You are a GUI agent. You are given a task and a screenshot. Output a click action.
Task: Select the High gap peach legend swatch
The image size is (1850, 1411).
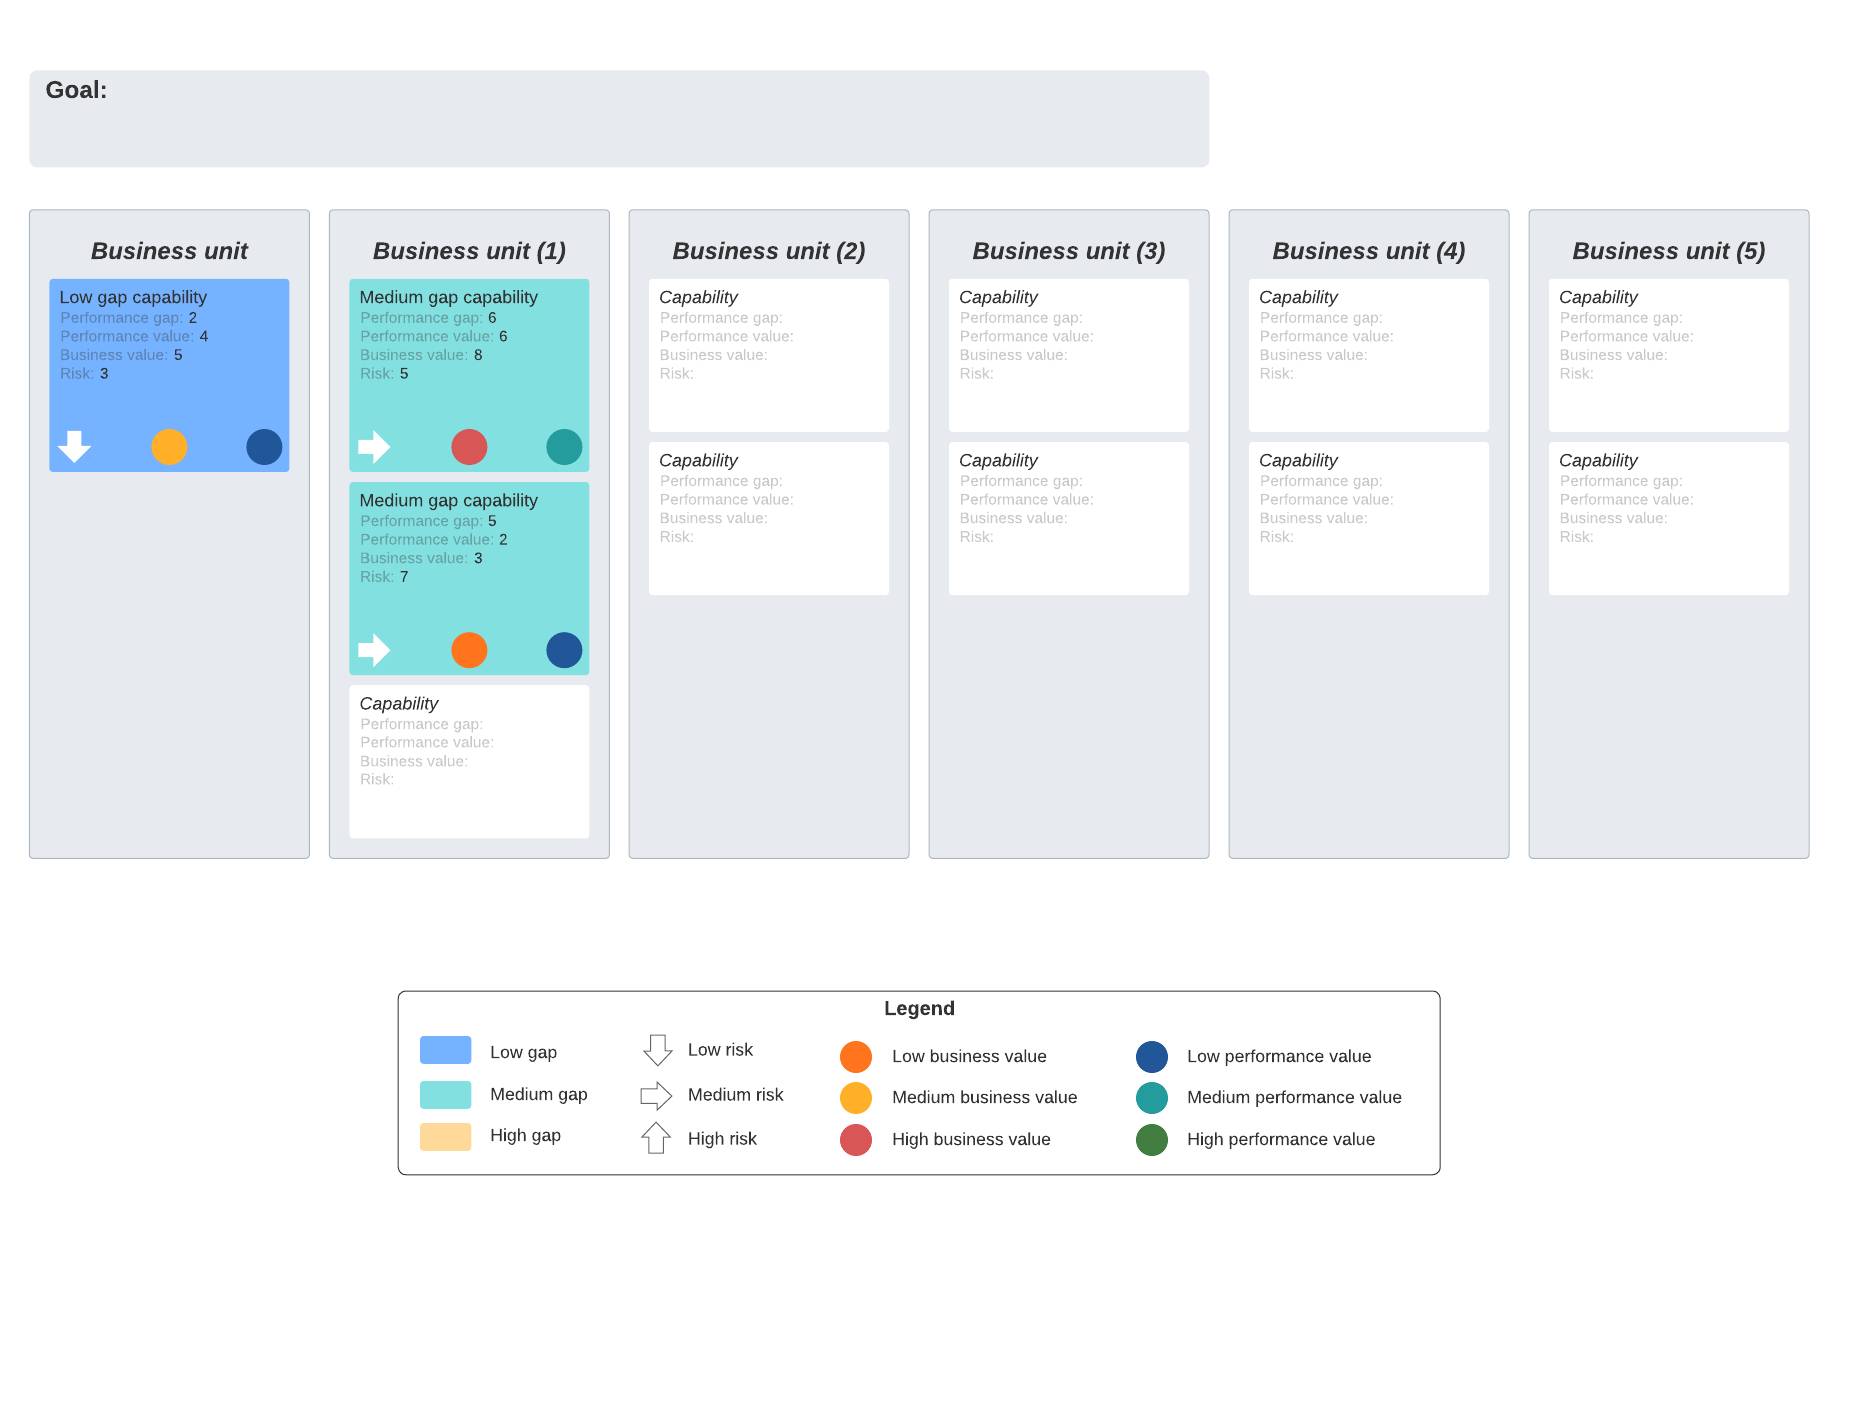445,1137
